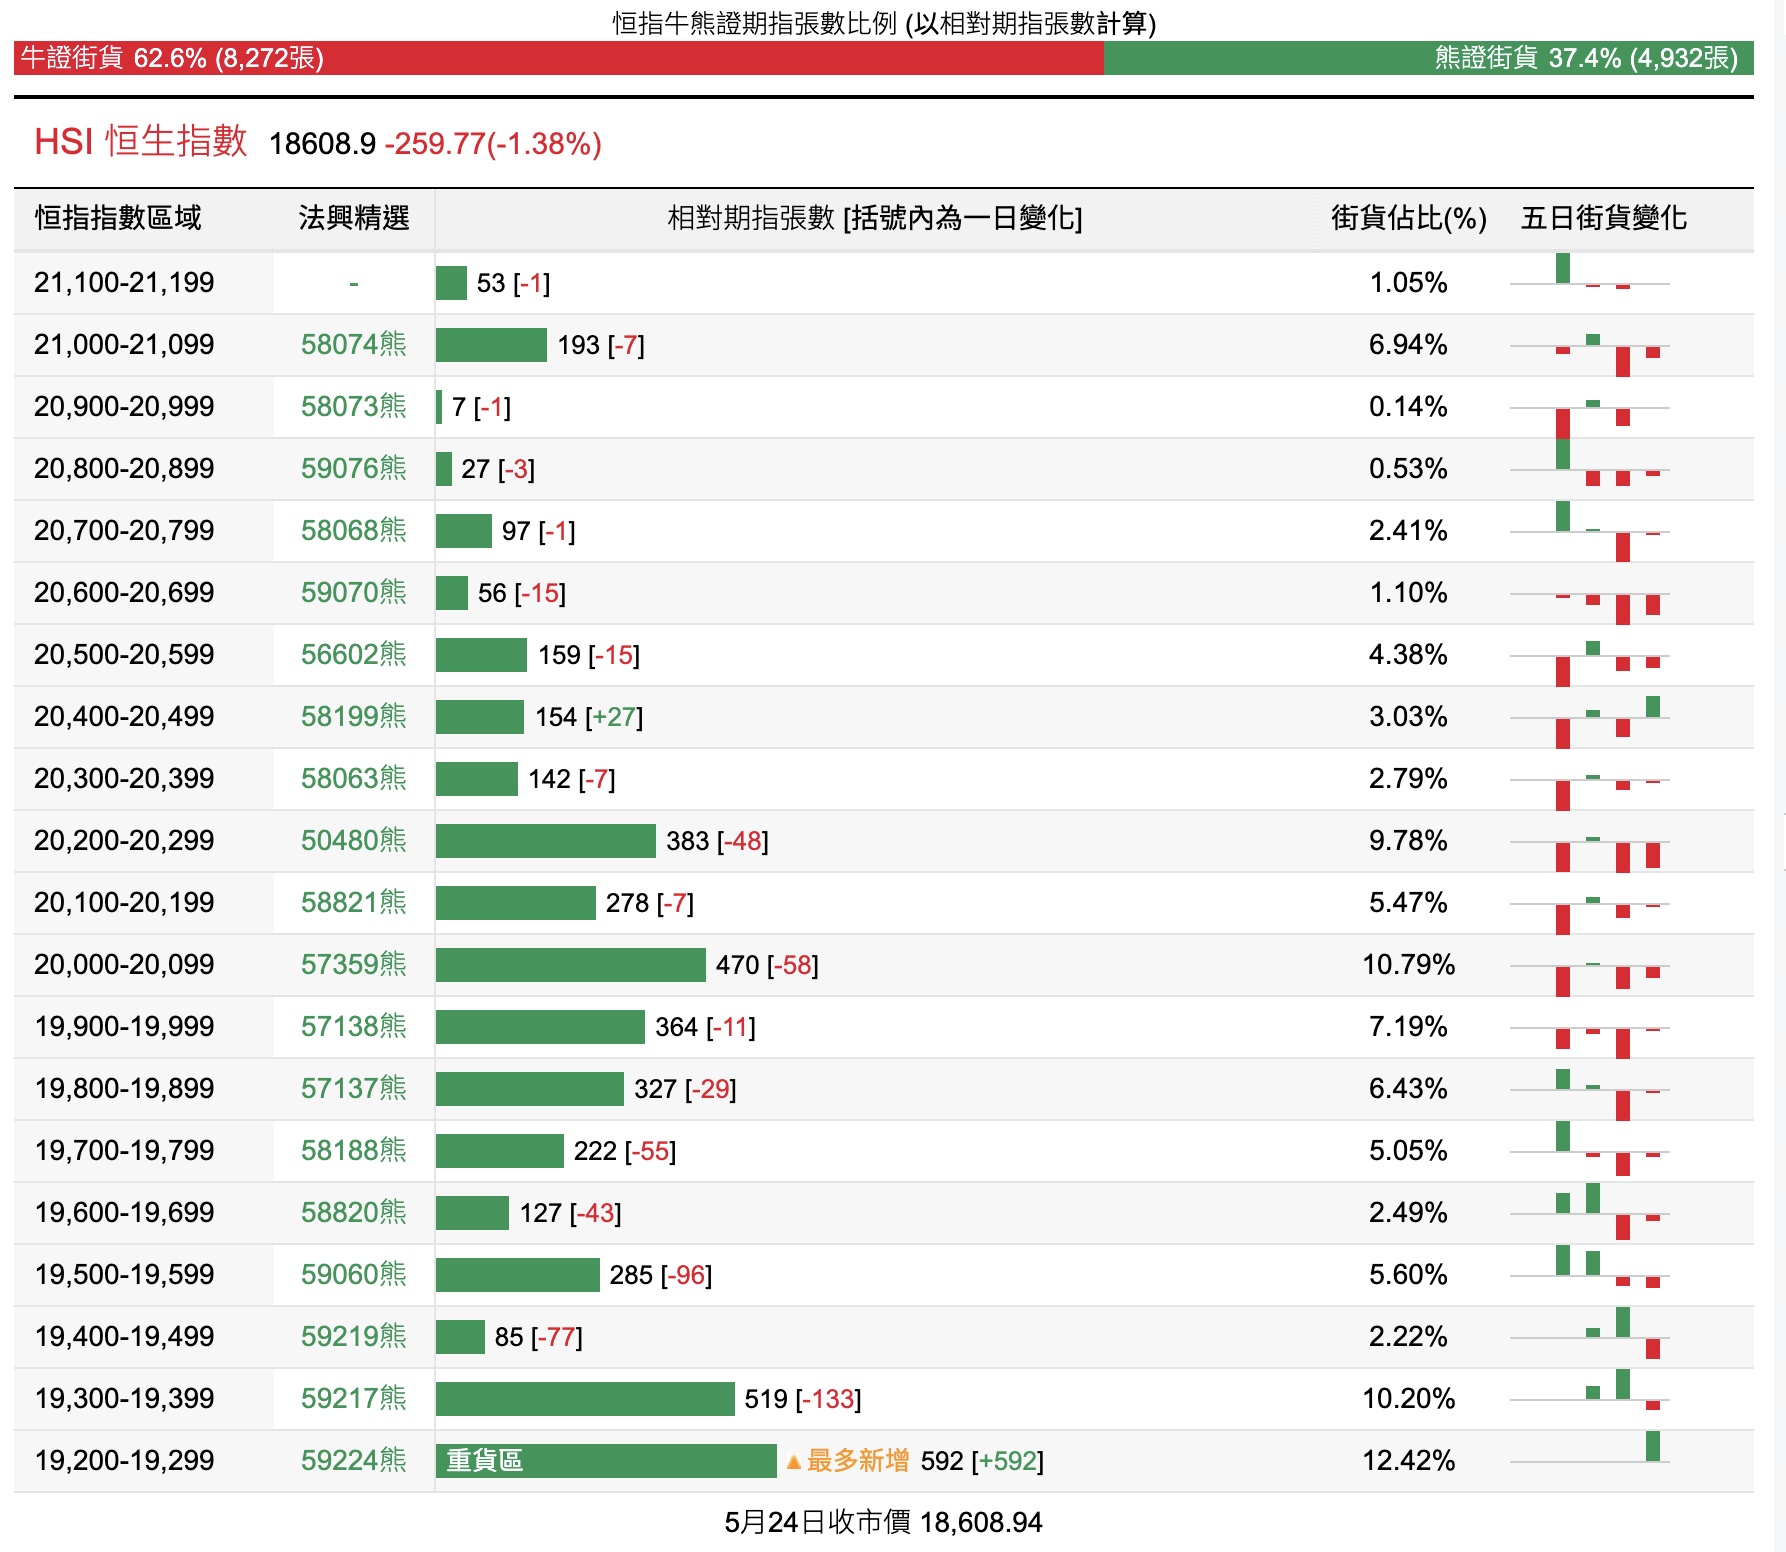Click the HSI 恒生指數 title
The image size is (1786, 1552).
click(141, 142)
